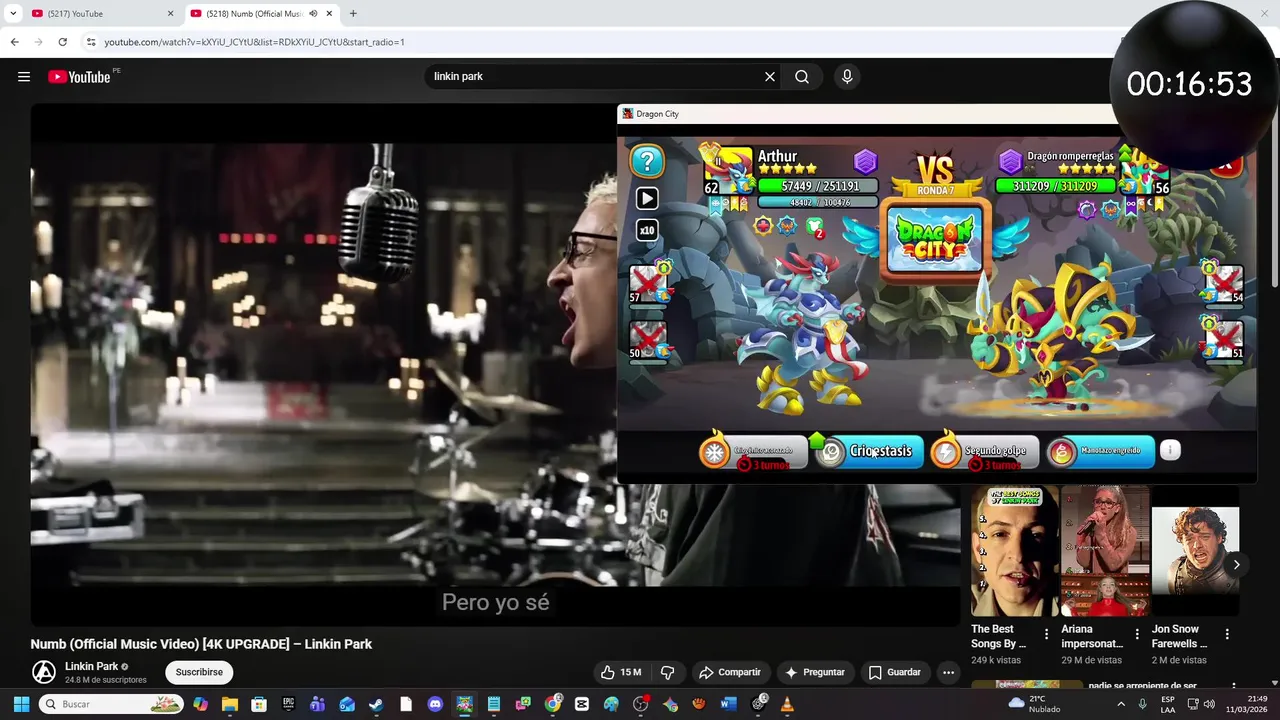The height and width of the screenshot is (720, 1280).
Task: Click the defeated level 50 dragon slot
Action: point(648,339)
